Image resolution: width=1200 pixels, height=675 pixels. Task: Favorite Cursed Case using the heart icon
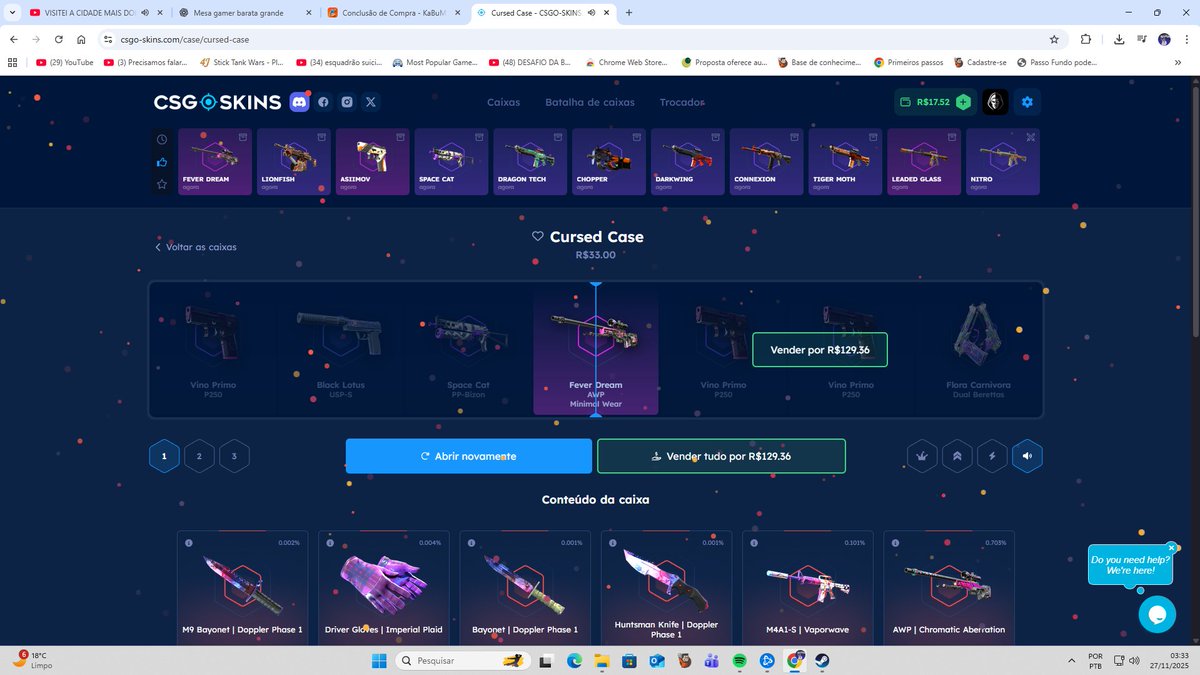[x=538, y=236]
